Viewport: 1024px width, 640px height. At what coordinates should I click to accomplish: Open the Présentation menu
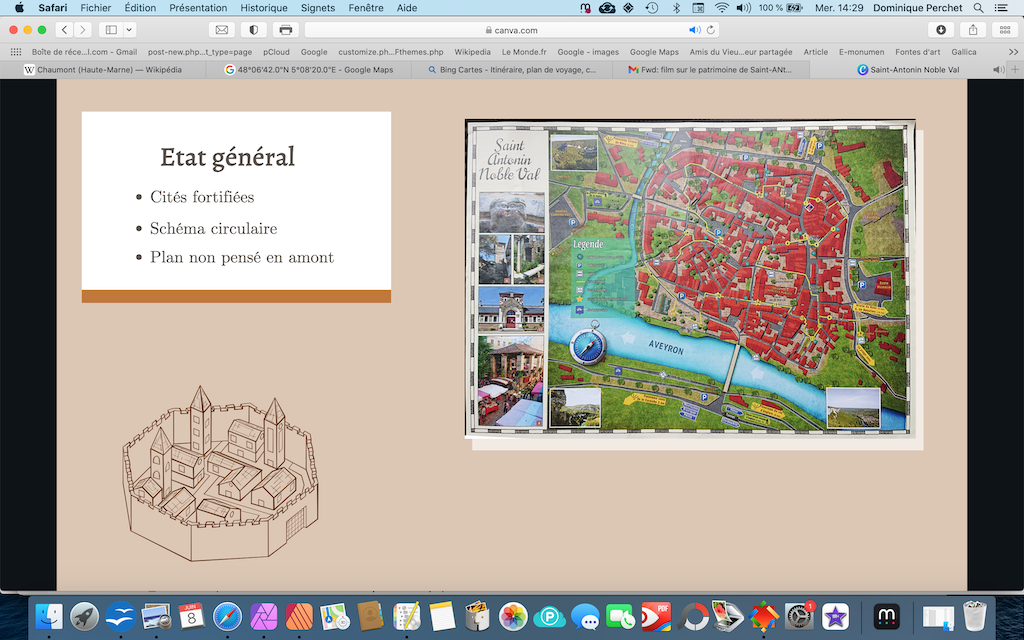point(198,8)
